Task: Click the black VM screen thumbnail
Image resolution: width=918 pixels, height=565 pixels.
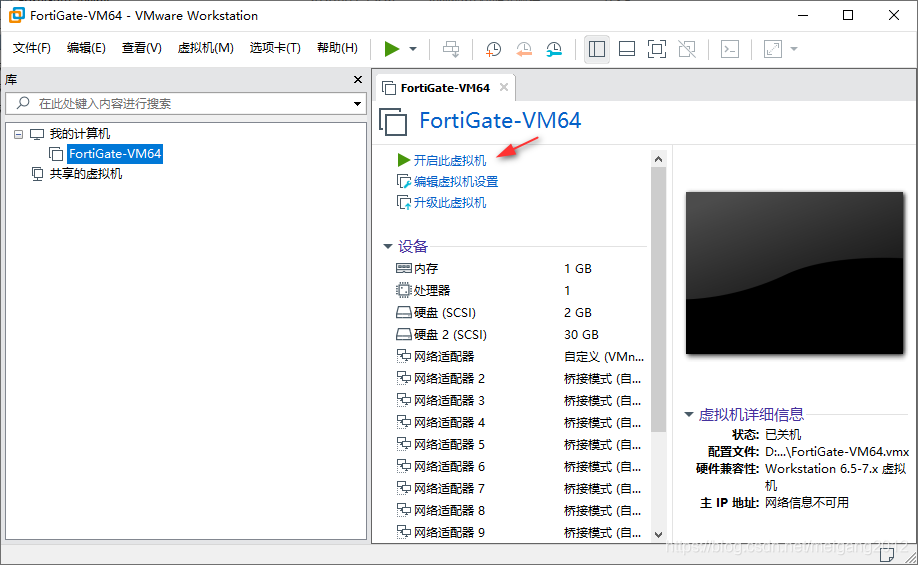Action: (x=794, y=273)
